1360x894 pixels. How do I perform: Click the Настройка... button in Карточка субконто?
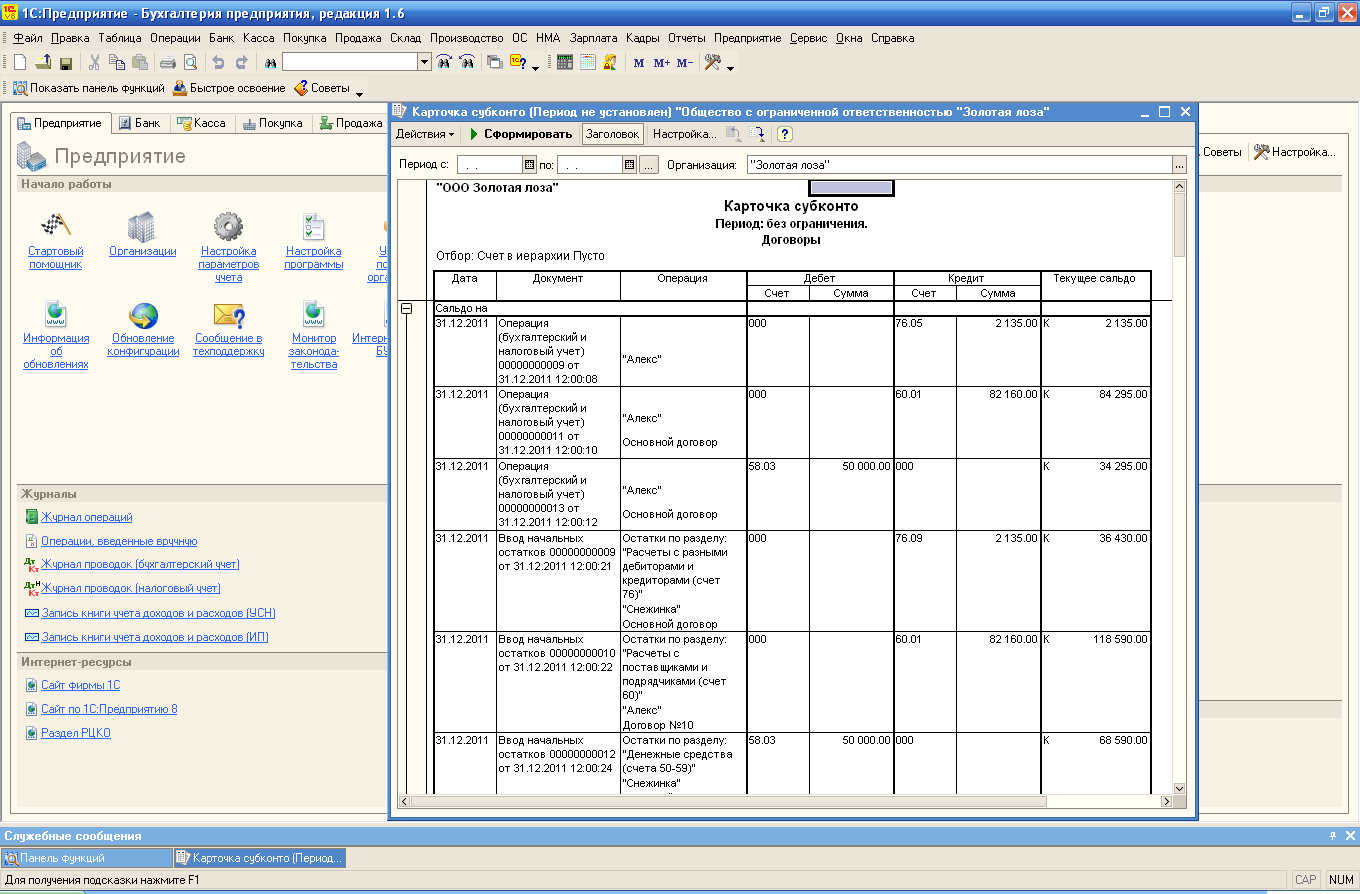coord(684,134)
